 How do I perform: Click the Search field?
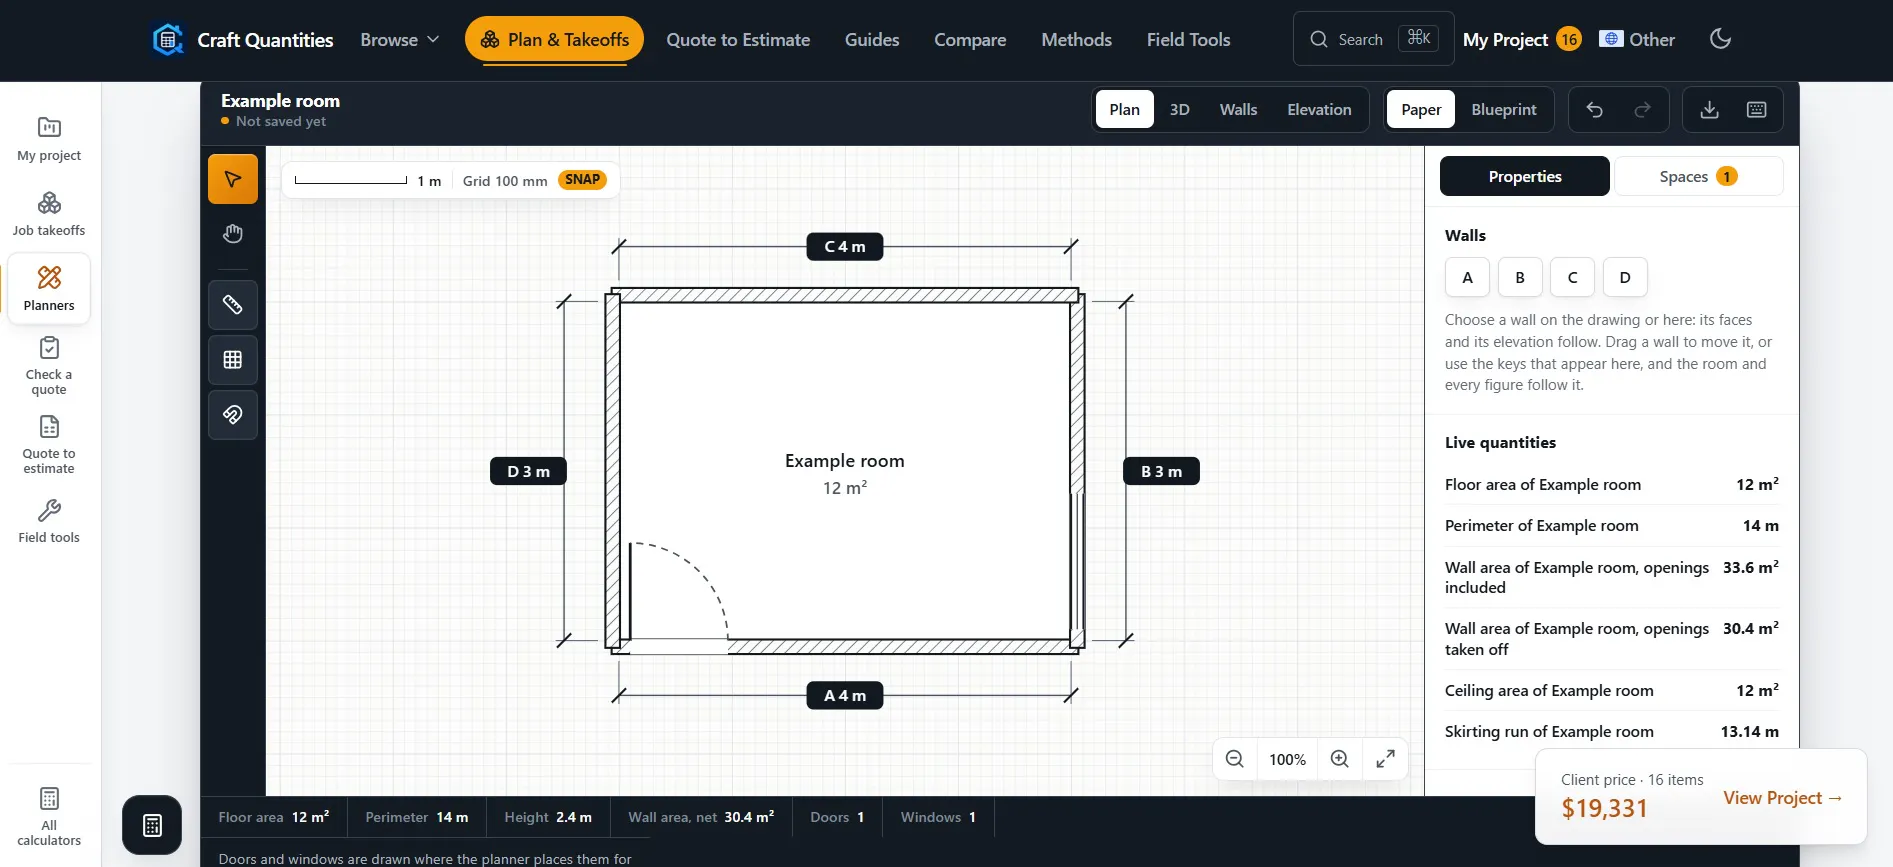1374,39
